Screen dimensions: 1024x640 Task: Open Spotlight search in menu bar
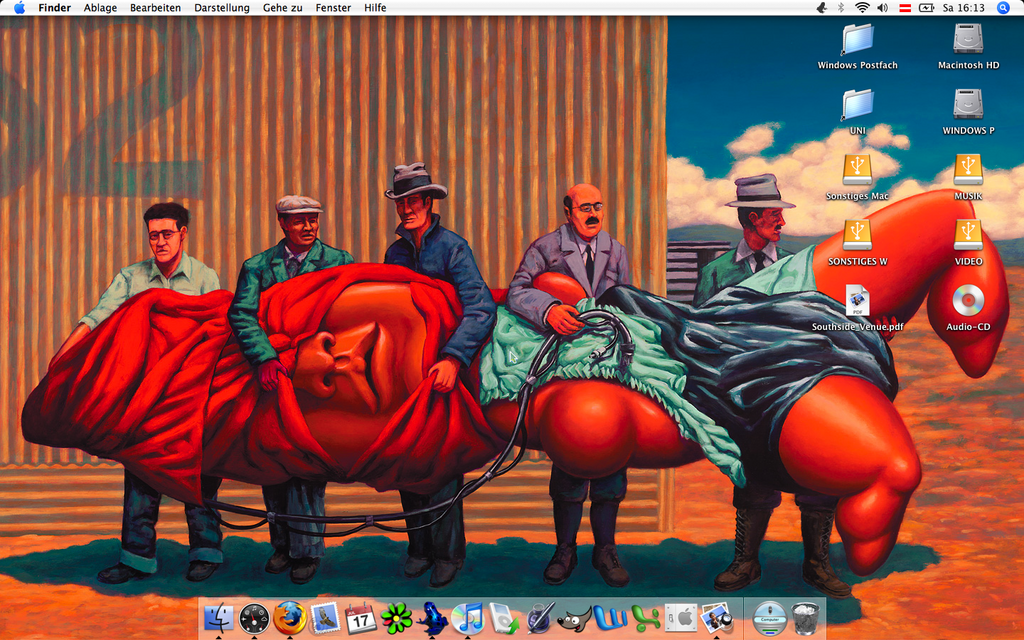click(1003, 8)
